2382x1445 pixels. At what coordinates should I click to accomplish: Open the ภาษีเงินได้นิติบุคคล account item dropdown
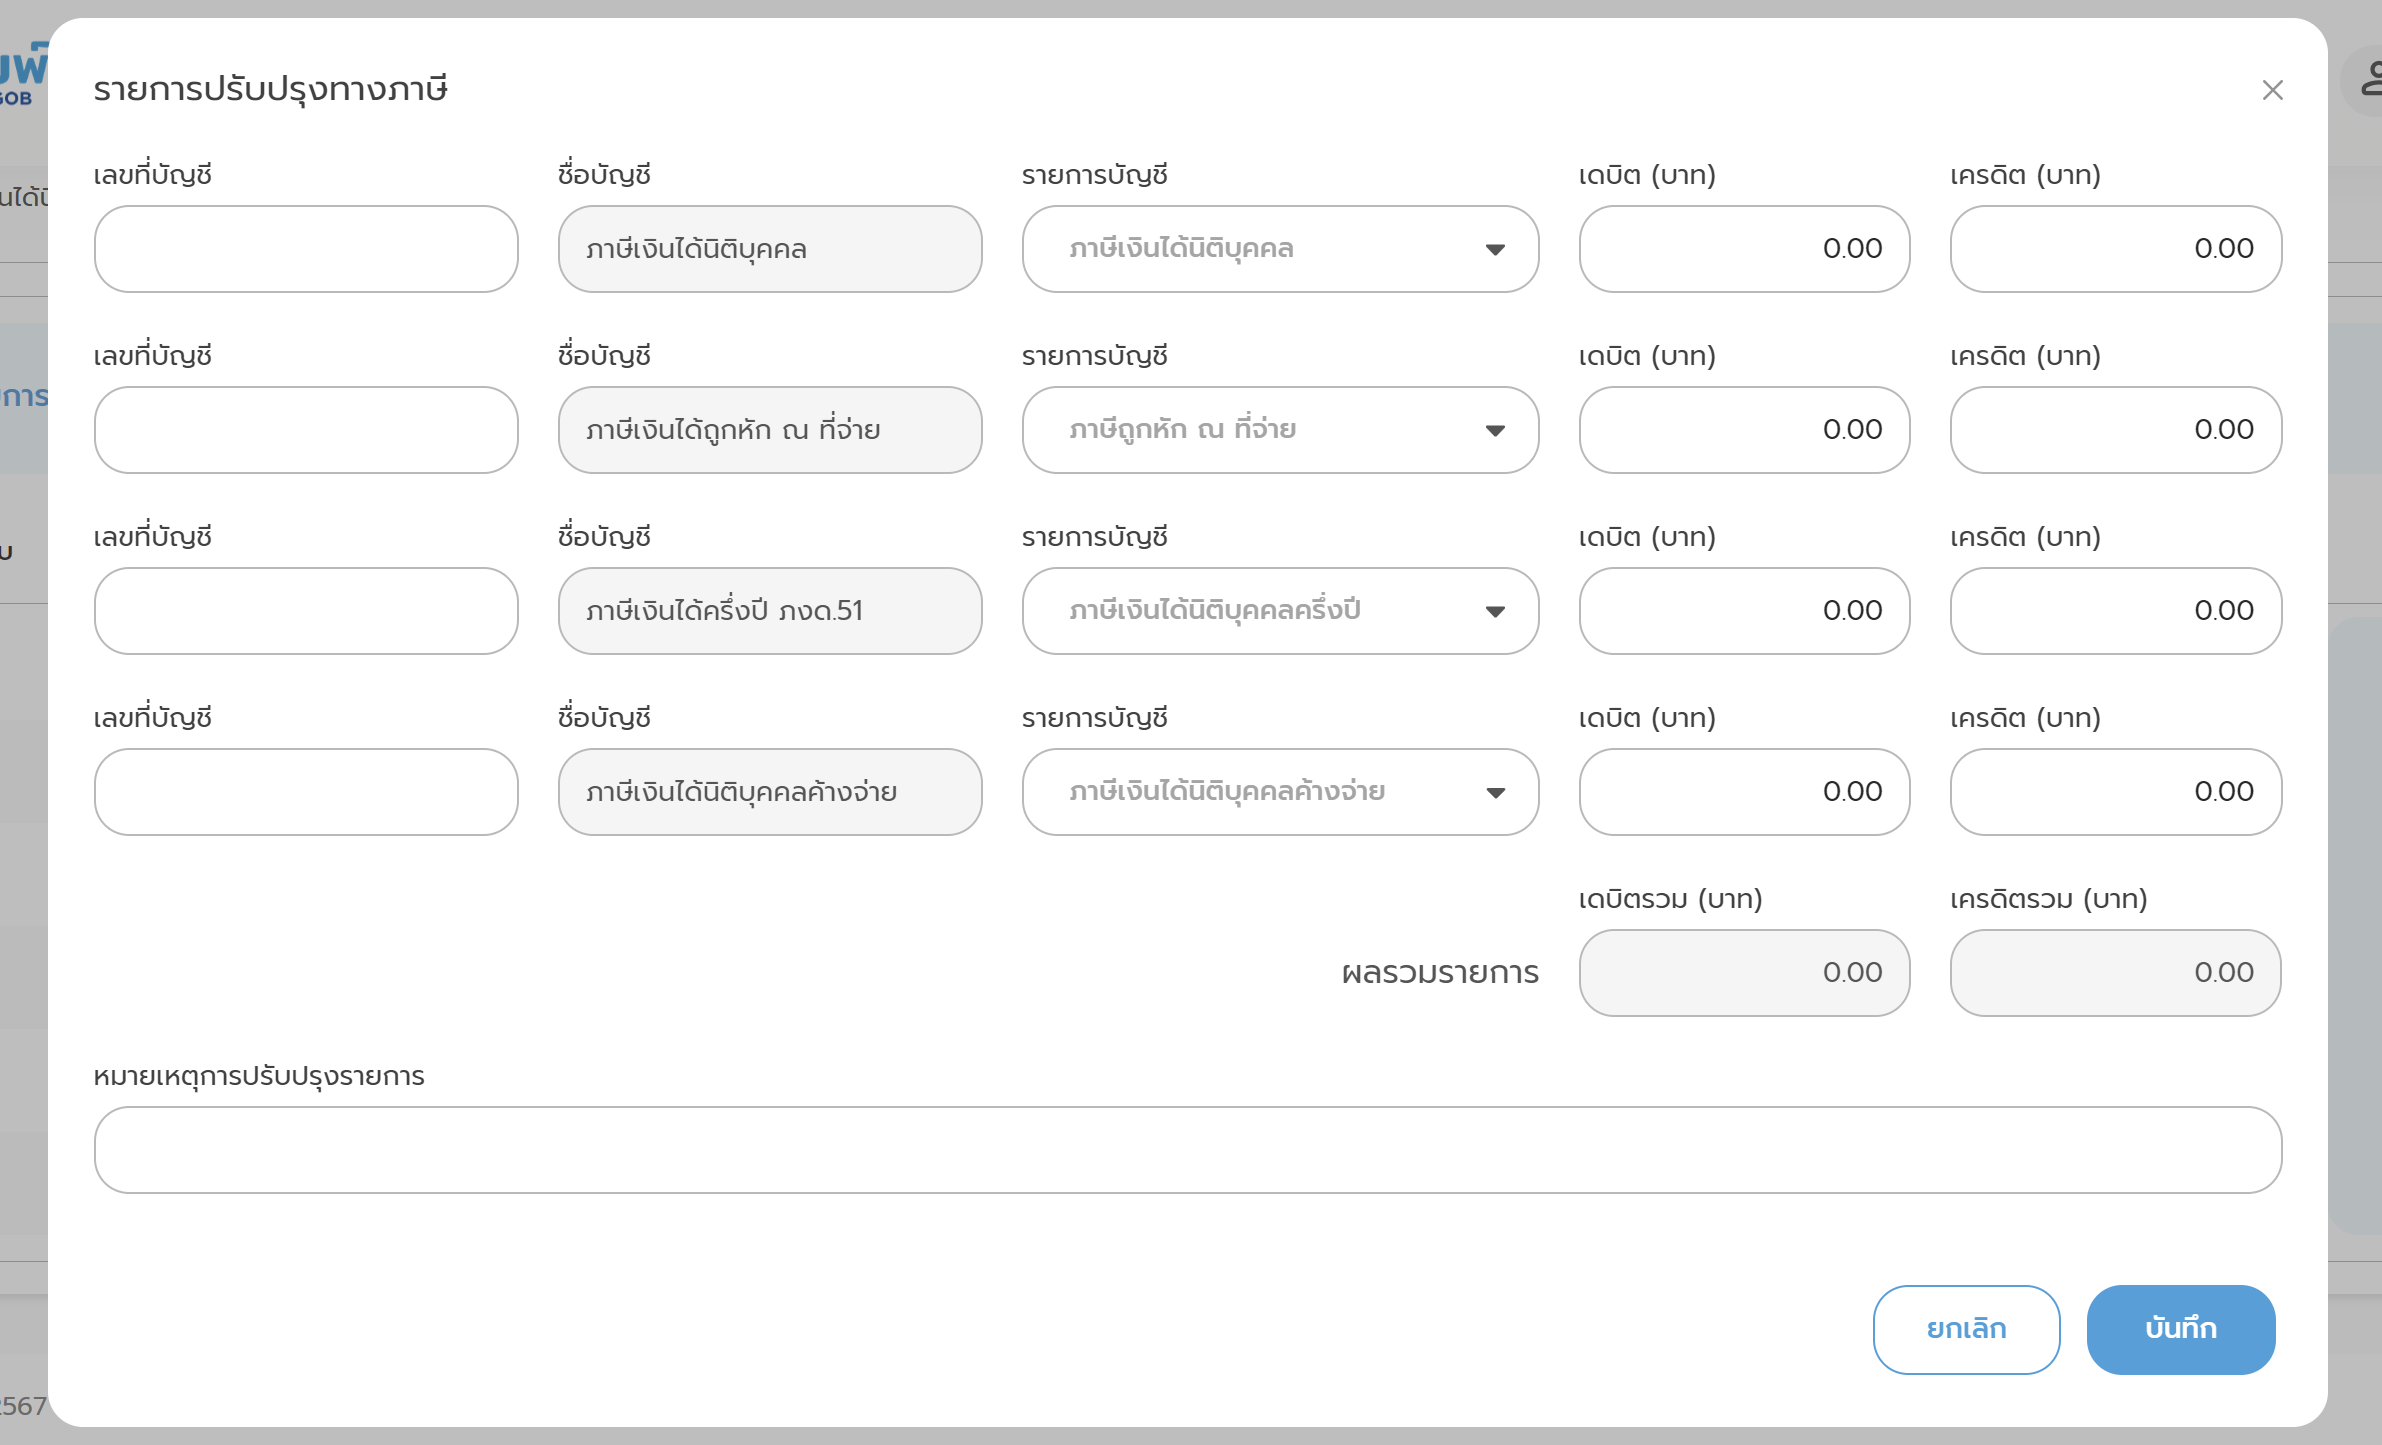[1280, 249]
